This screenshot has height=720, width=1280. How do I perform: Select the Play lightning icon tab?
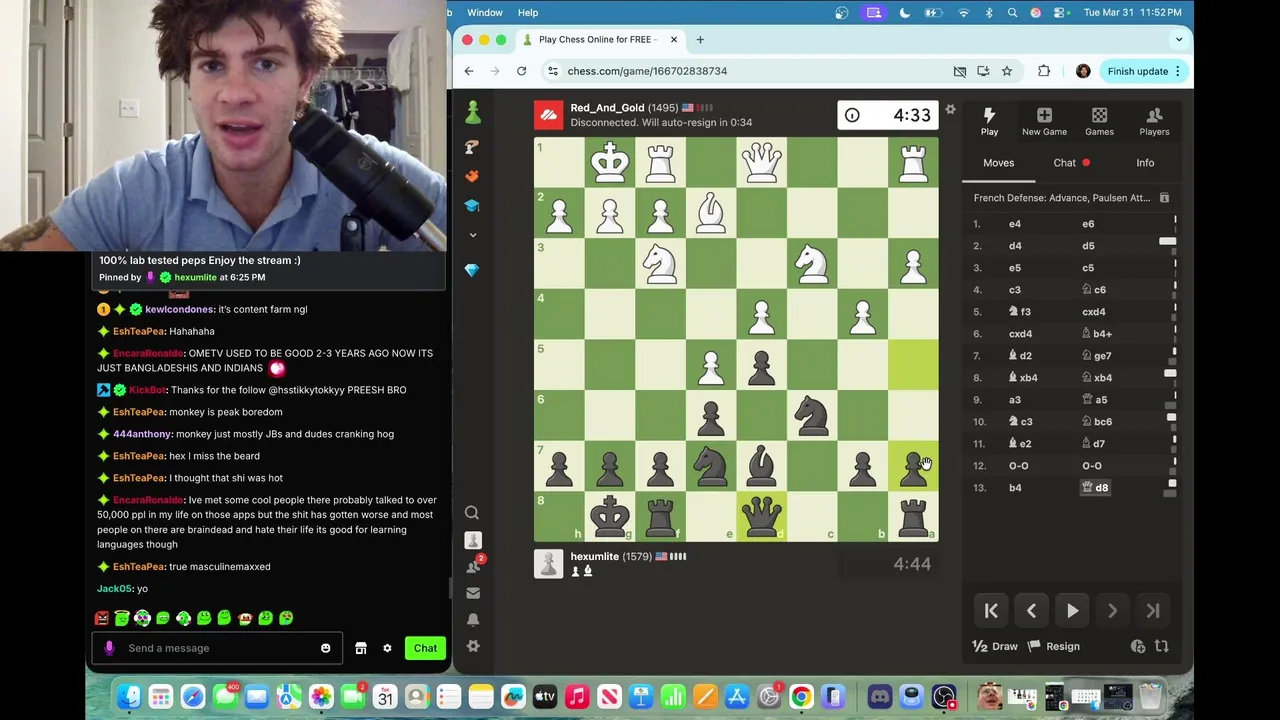(989, 122)
